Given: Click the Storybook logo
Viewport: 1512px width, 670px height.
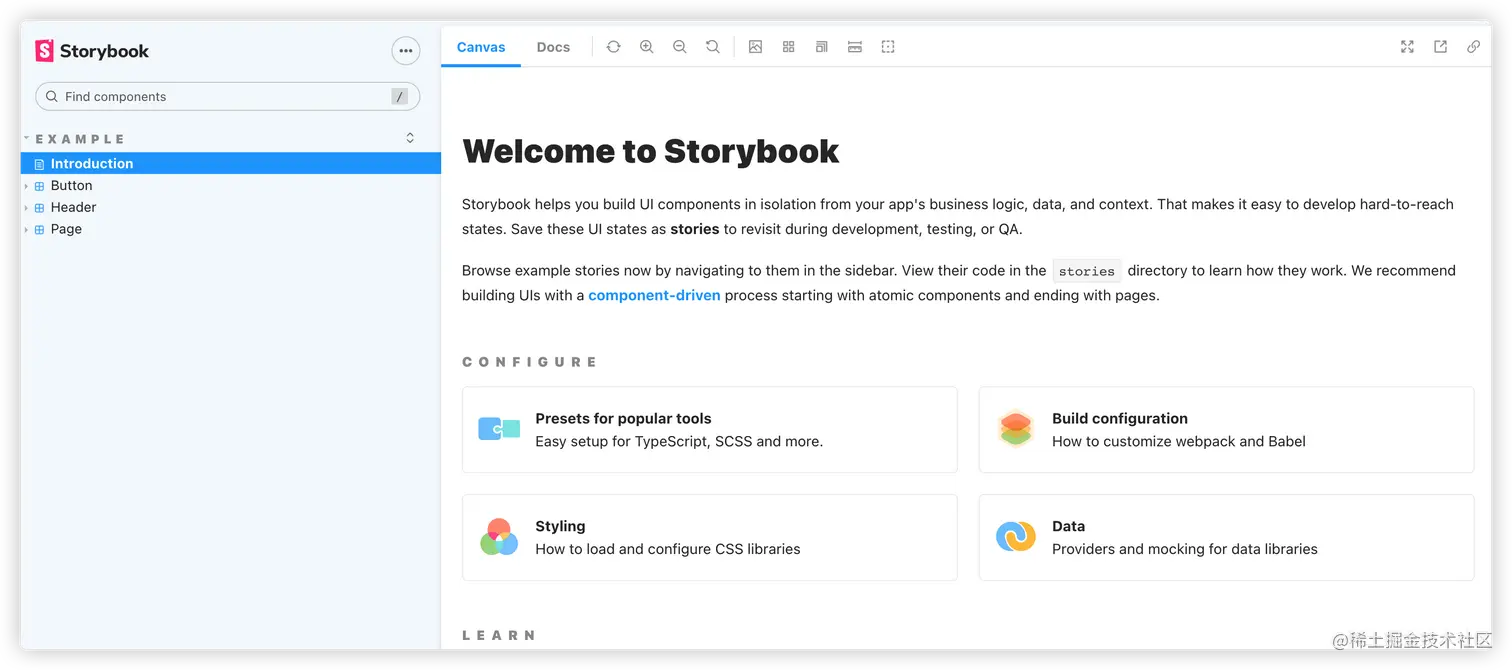Looking at the screenshot, I should (92, 51).
